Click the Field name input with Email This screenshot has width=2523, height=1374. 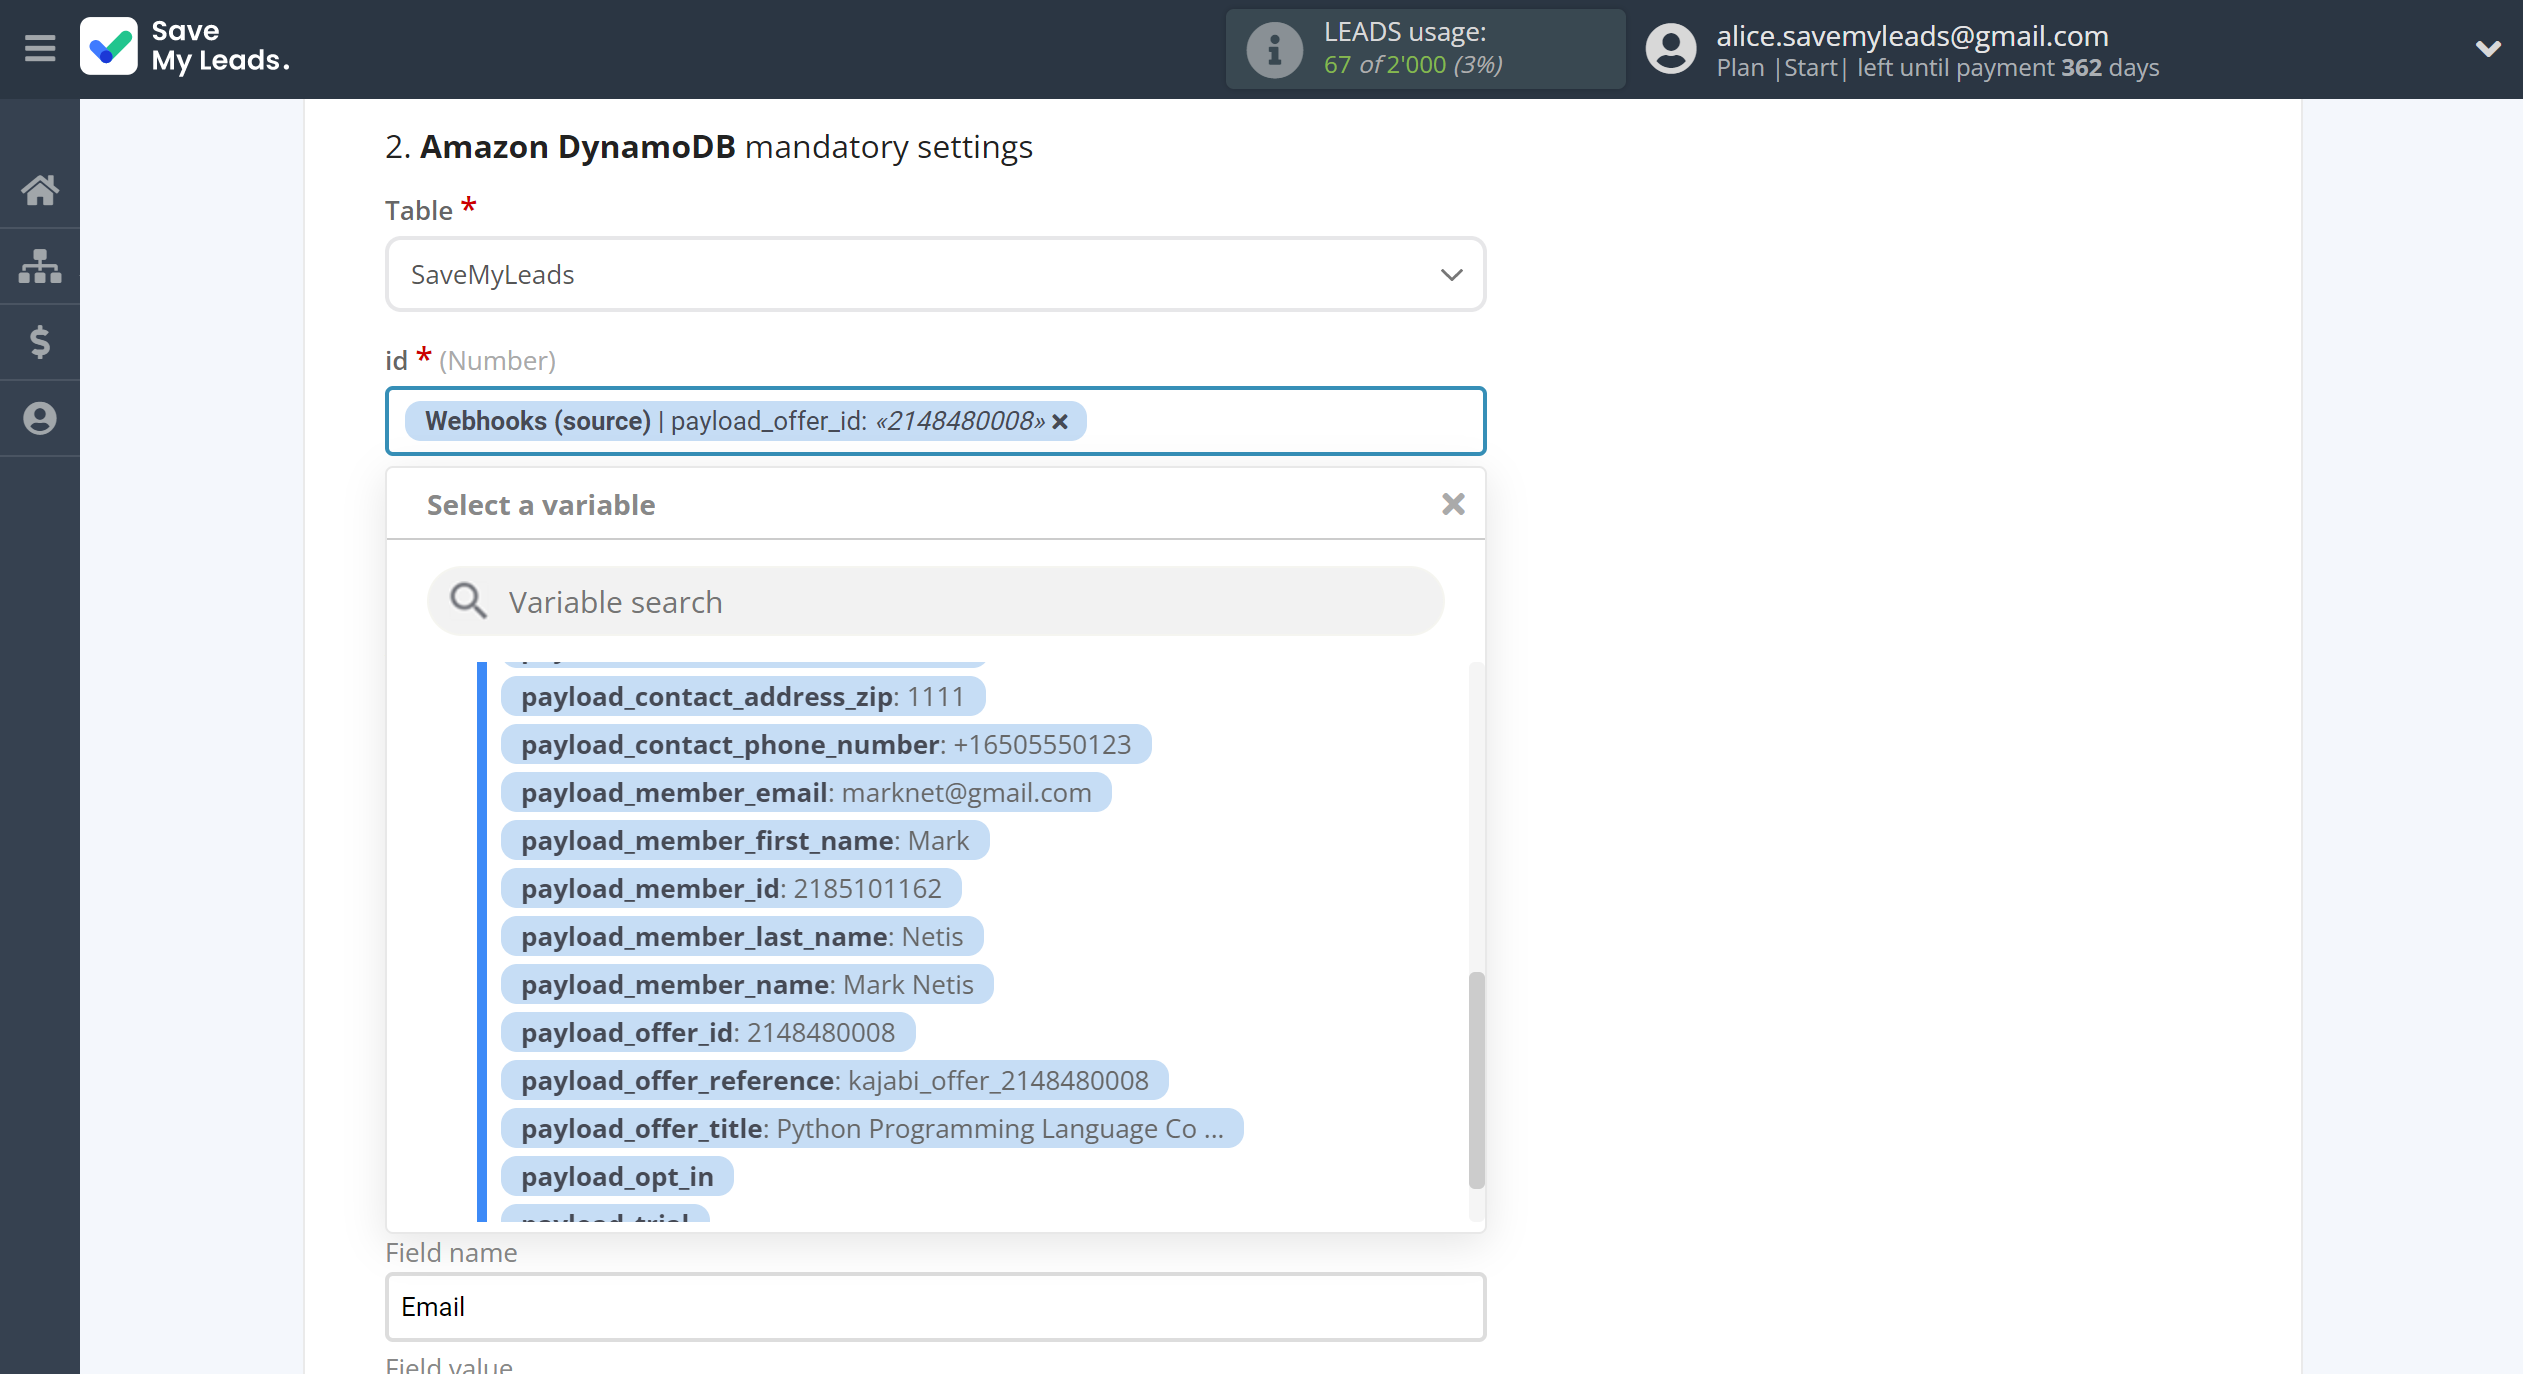coord(935,1306)
